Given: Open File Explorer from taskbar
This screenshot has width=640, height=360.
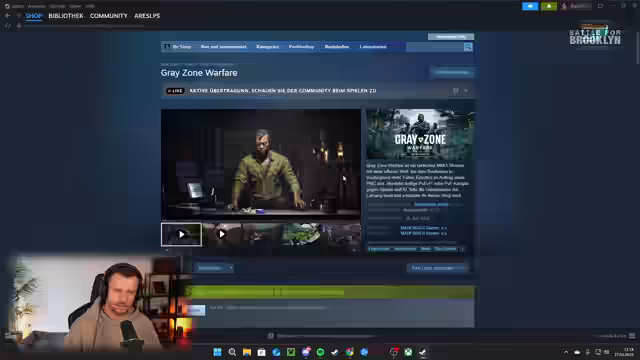Looking at the screenshot, I should click(x=247, y=352).
